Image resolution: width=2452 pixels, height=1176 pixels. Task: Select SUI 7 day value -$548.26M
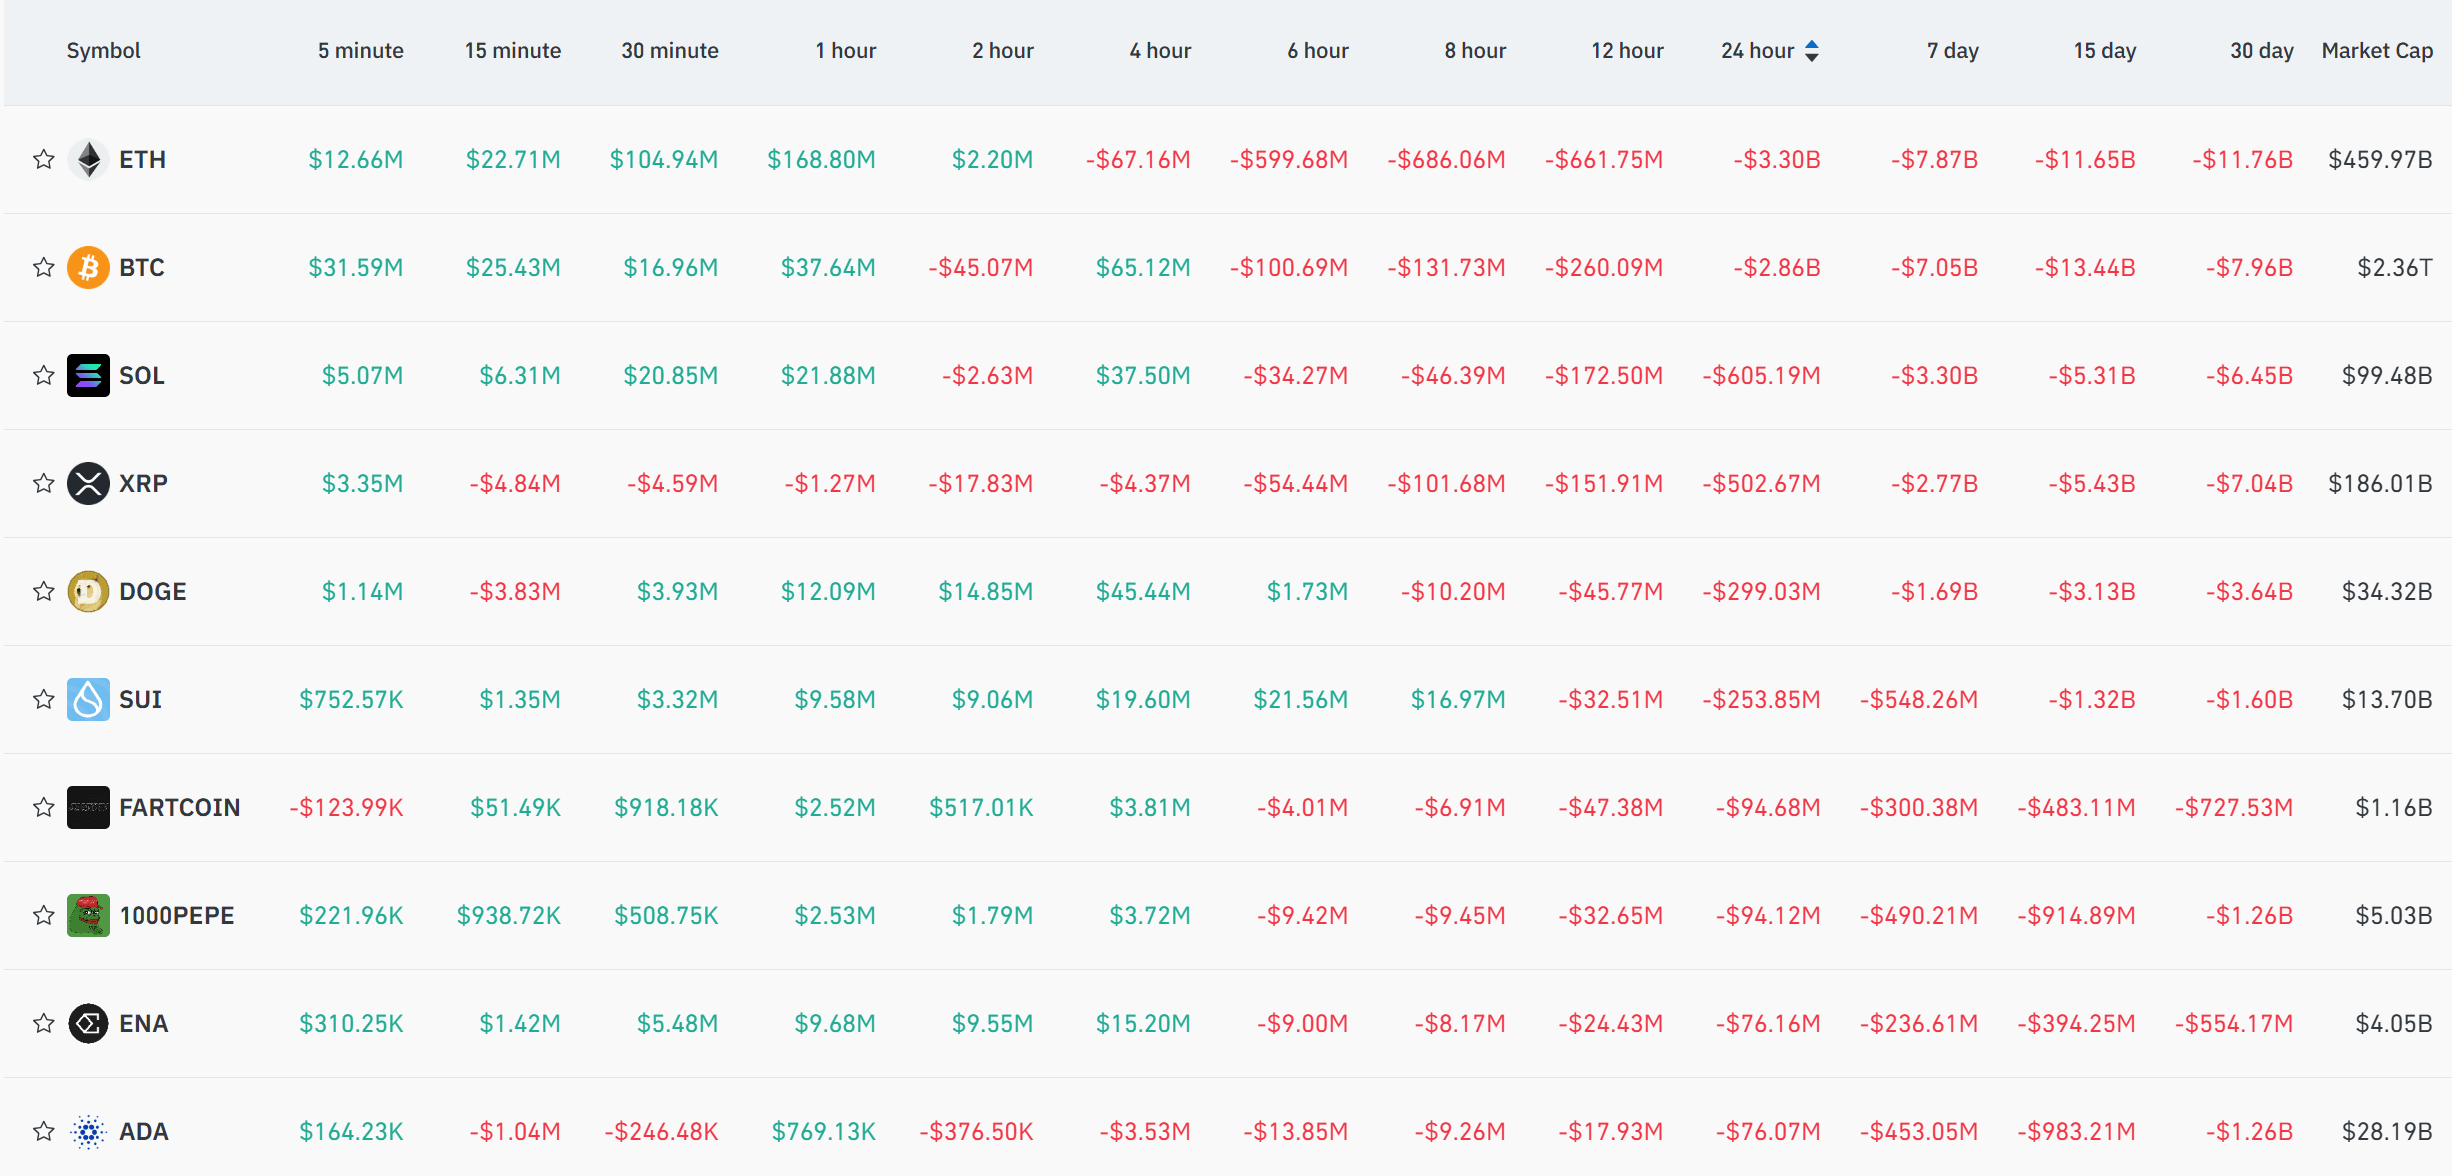[1918, 699]
